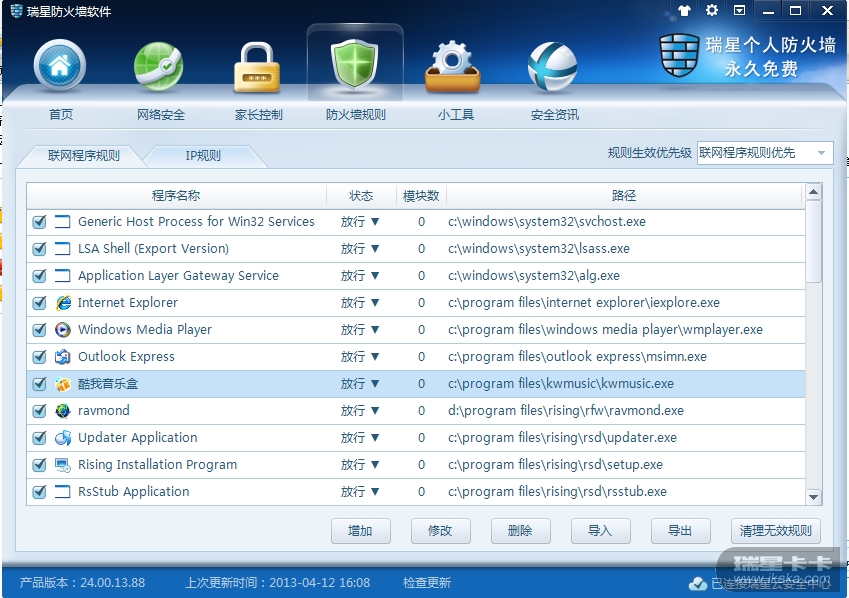This screenshot has height=598, width=849.
Task: Open the 小工具 gear toolbox icon
Action: click(x=454, y=67)
